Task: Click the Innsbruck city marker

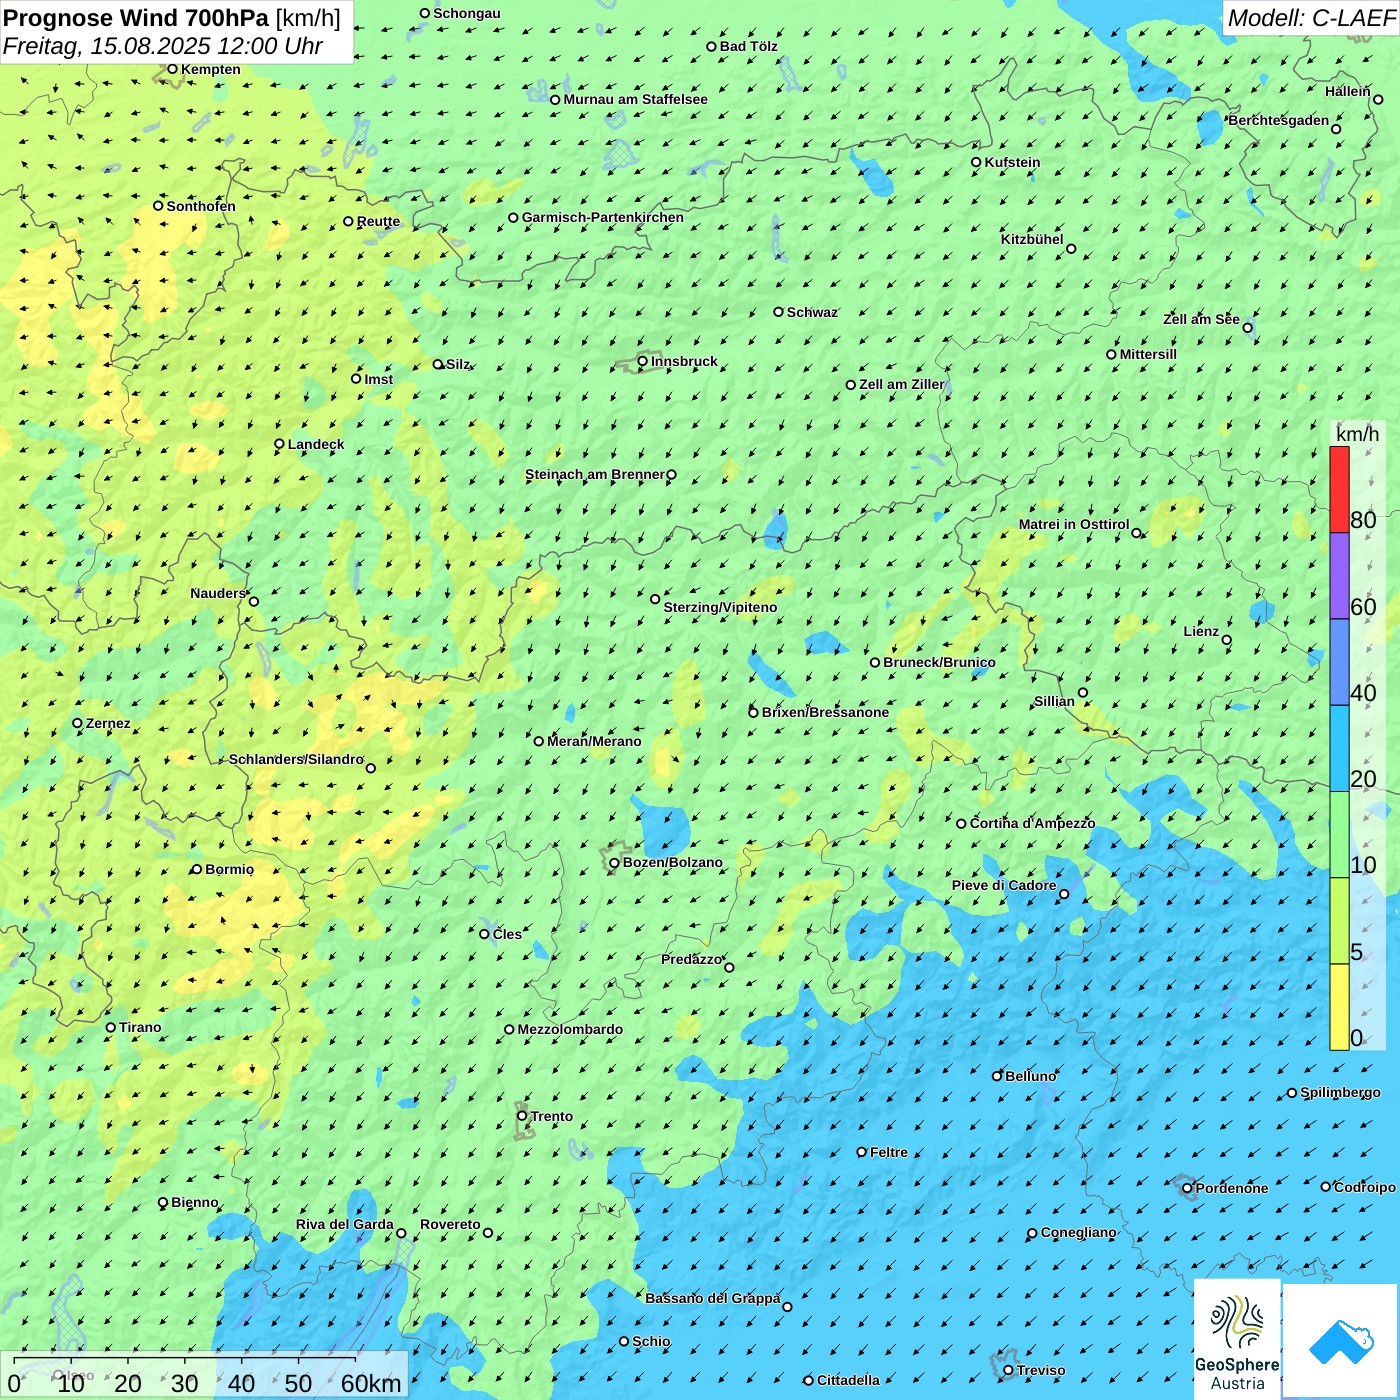Action: (x=643, y=361)
